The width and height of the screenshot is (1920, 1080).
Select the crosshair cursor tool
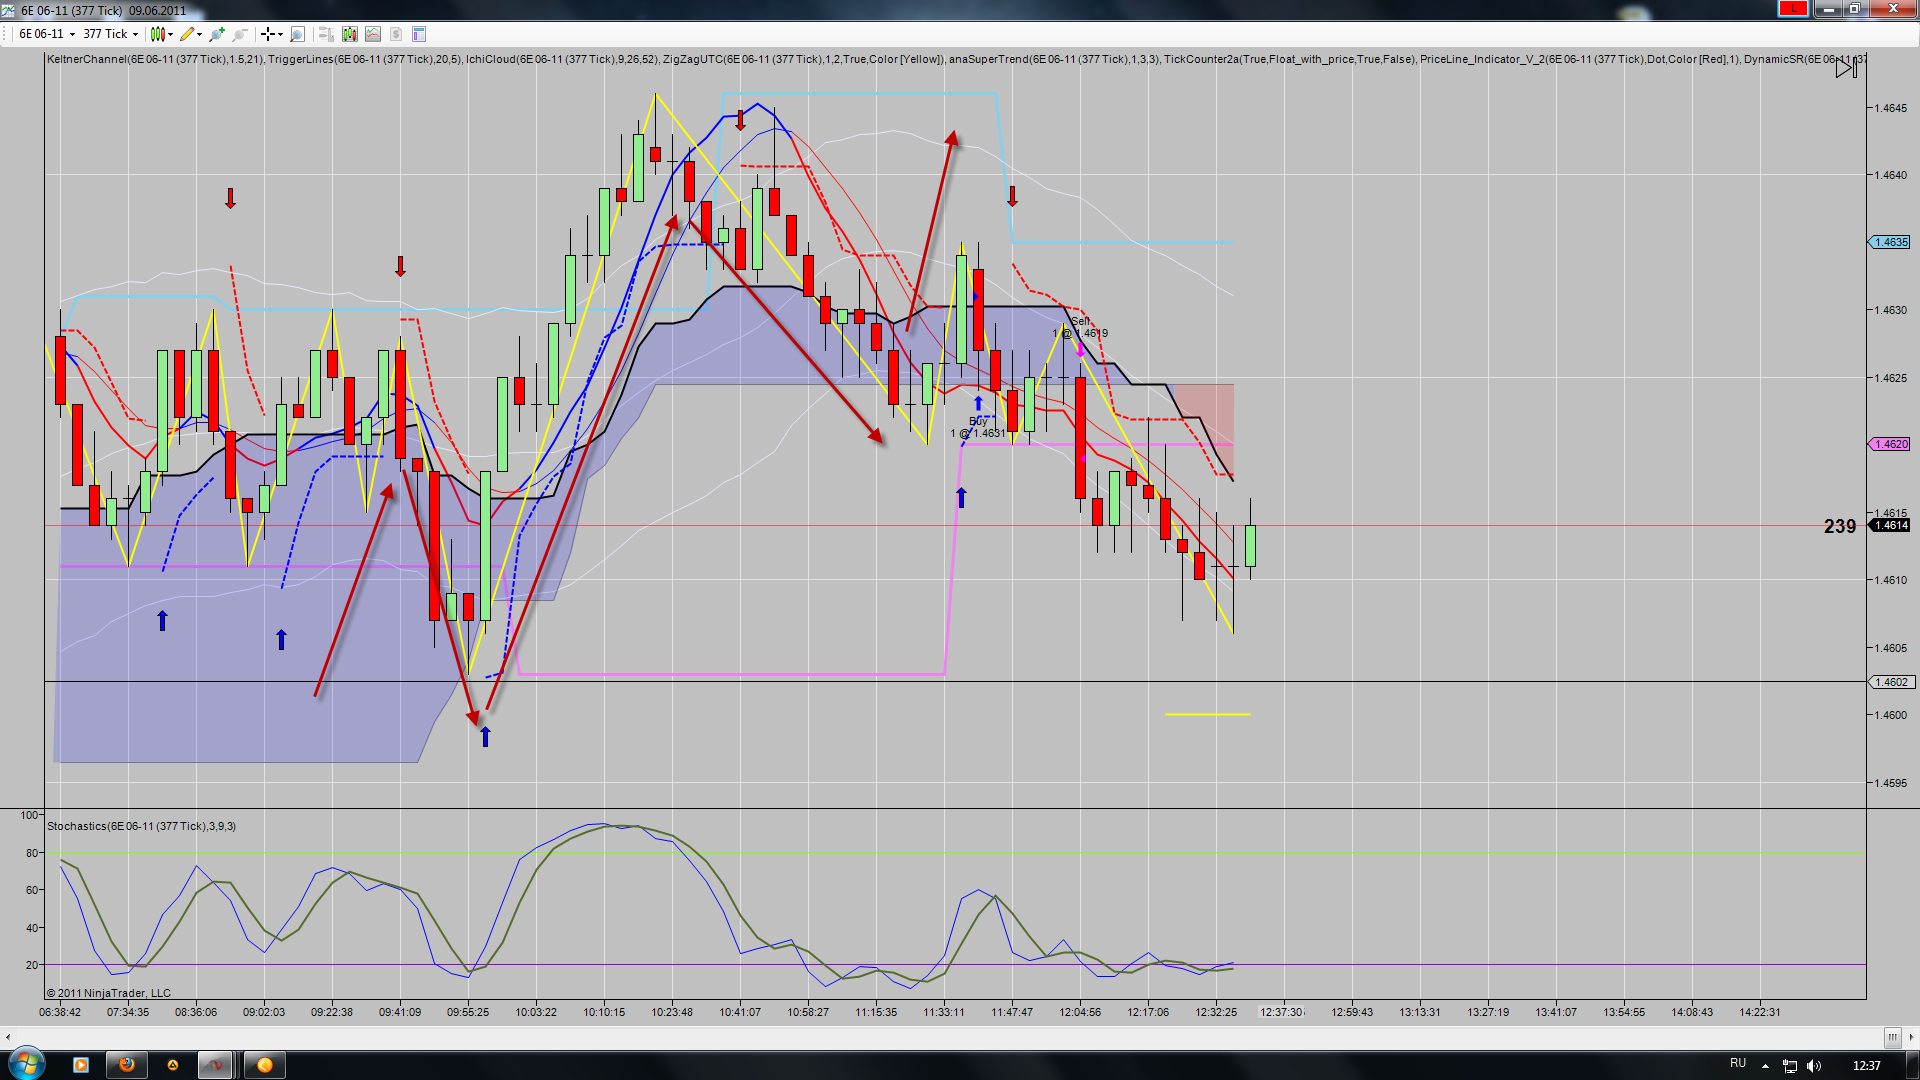tap(267, 34)
